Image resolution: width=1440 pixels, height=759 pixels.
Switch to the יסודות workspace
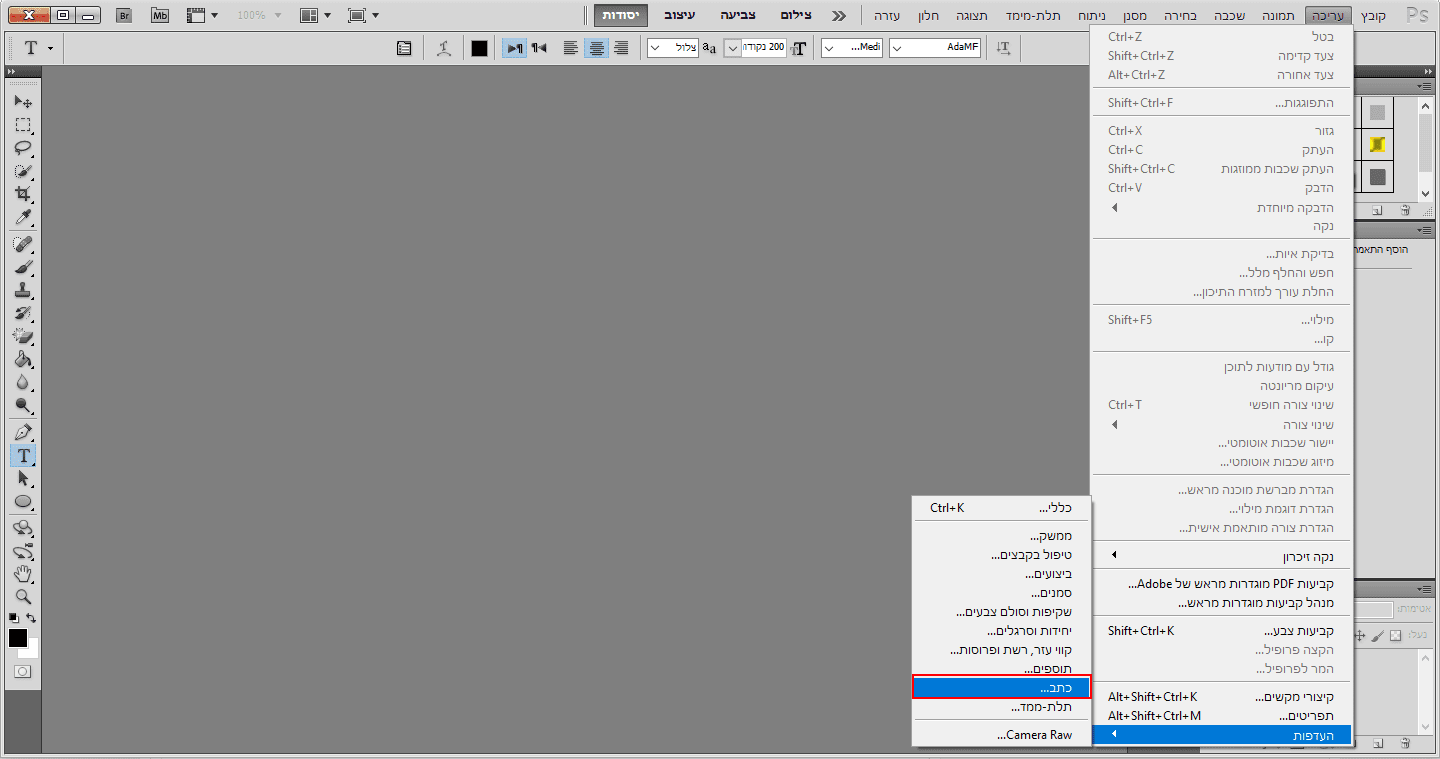tap(621, 16)
